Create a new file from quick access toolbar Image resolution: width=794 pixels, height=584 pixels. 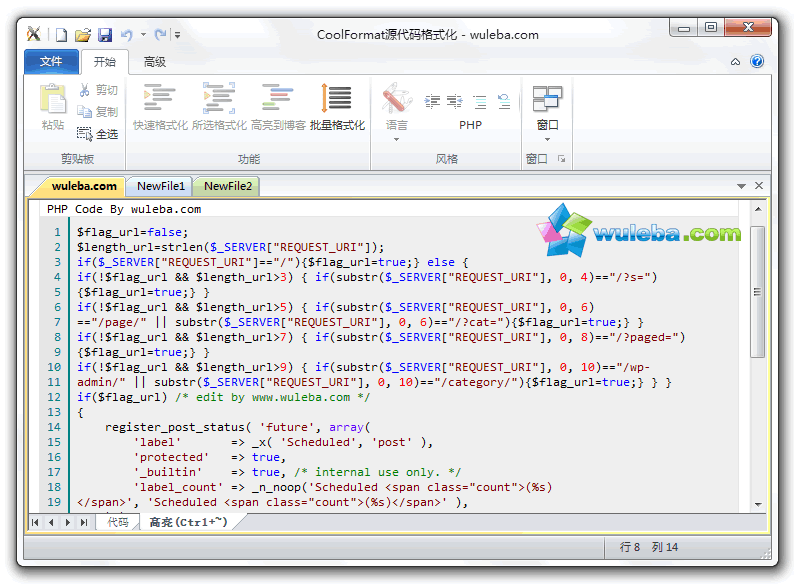click(61, 34)
